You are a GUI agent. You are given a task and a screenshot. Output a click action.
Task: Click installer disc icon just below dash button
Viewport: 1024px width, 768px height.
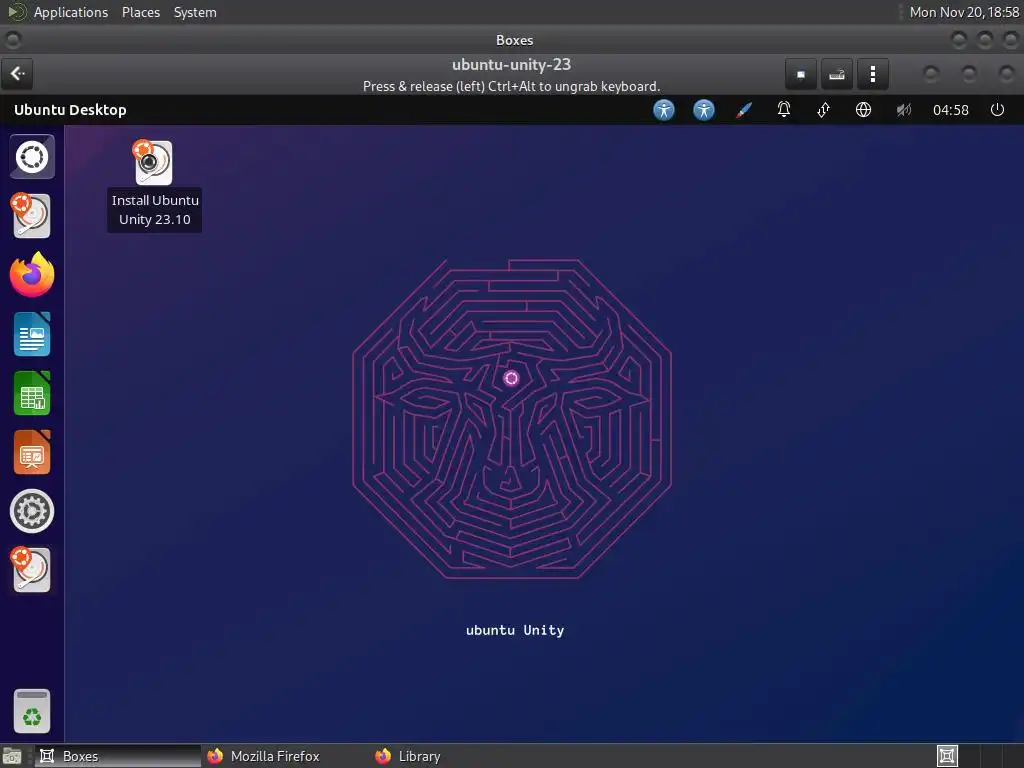point(31,216)
